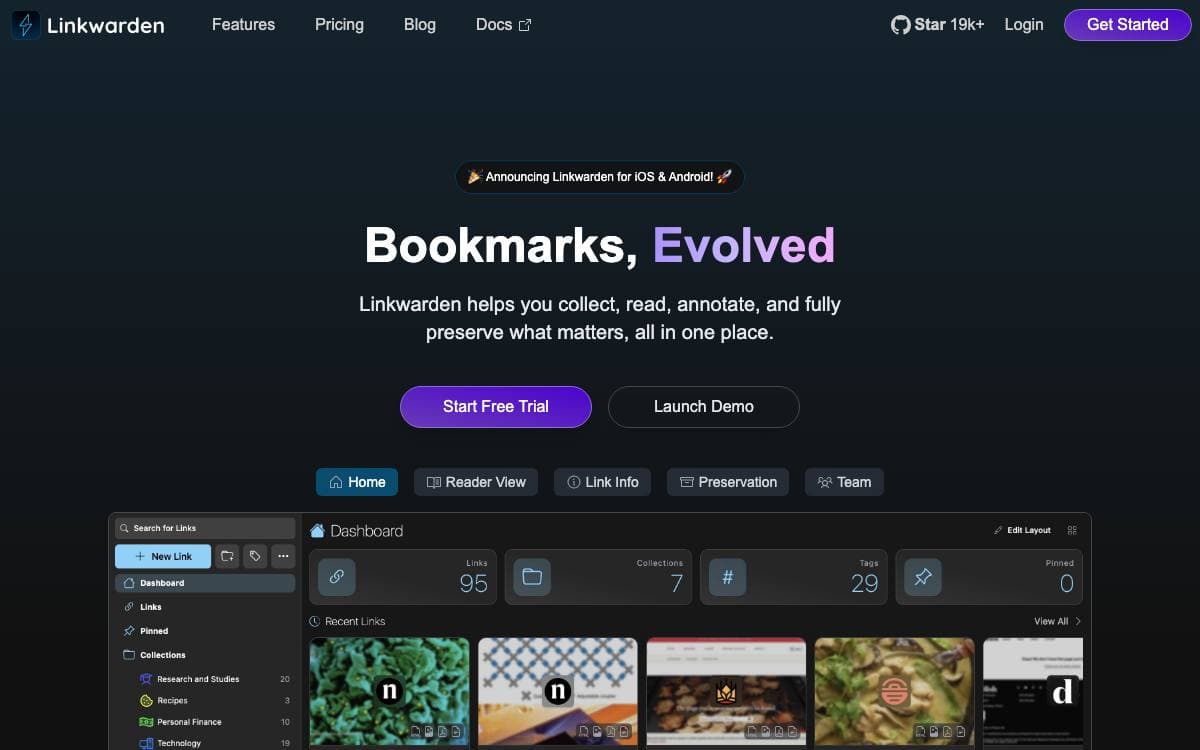The width and height of the screenshot is (1200, 750).
Task: Click the magnifier icon in search box
Action: pos(124,528)
